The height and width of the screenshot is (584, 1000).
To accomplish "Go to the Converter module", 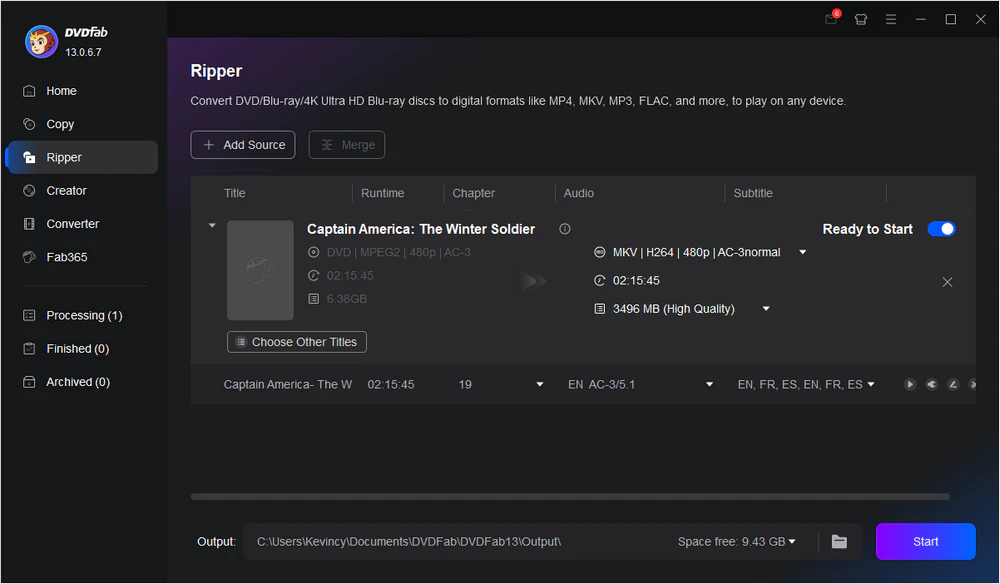I will pos(82,224).
